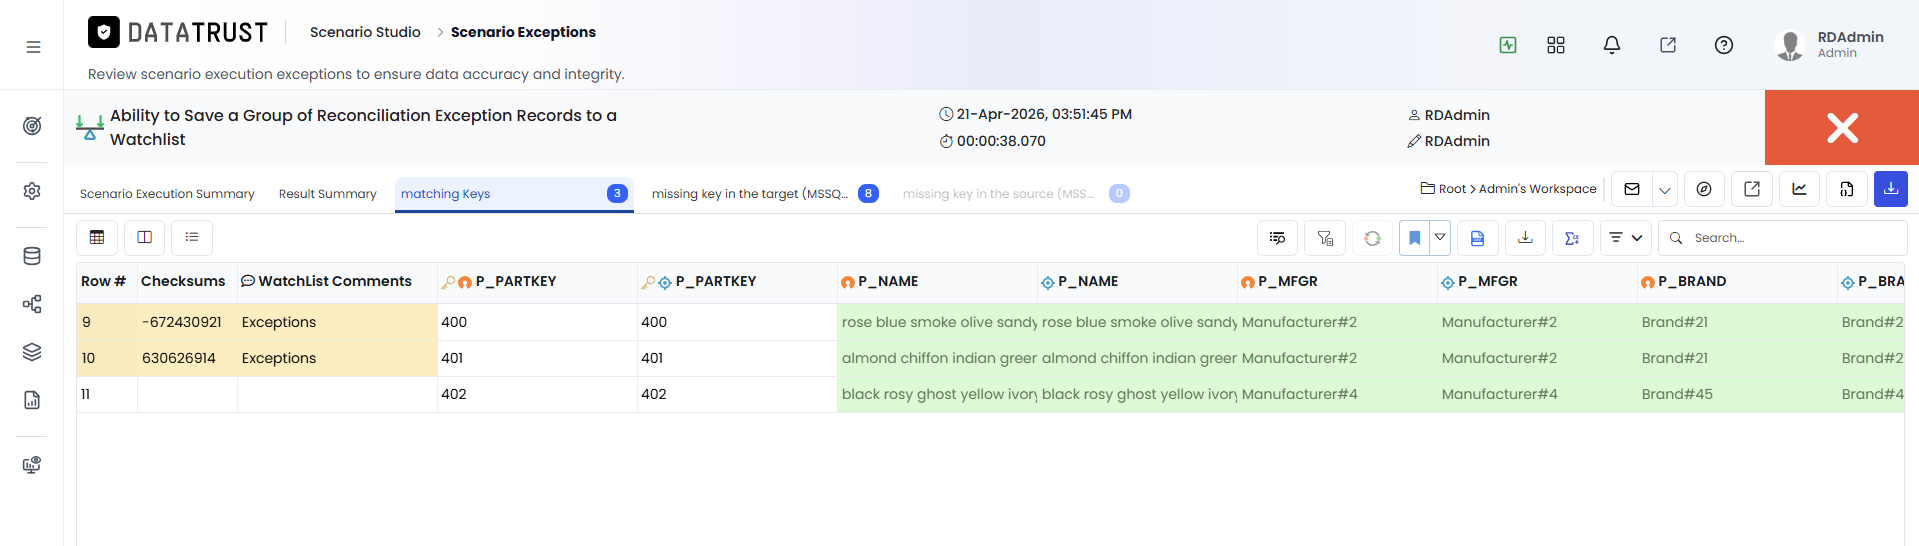Image resolution: width=1919 pixels, height=546 pixels.
Task: Click the email envelope button
Action: click(x=1632, y=189)
